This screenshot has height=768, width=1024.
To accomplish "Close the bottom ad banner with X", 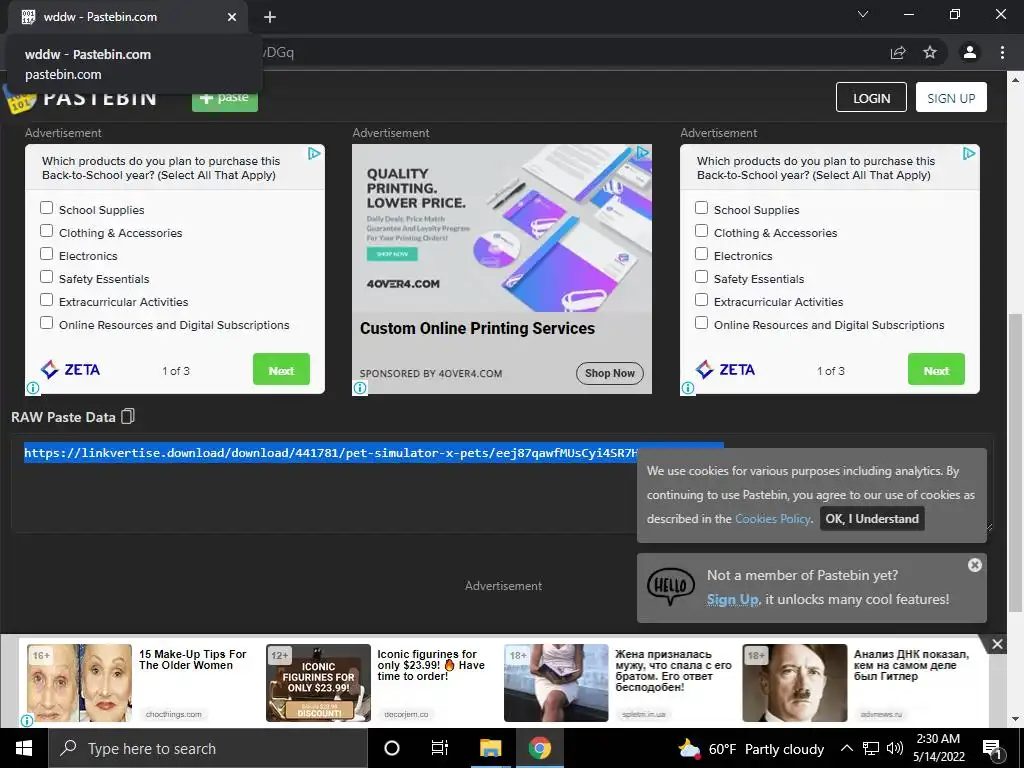I will [x=997, y=645].
